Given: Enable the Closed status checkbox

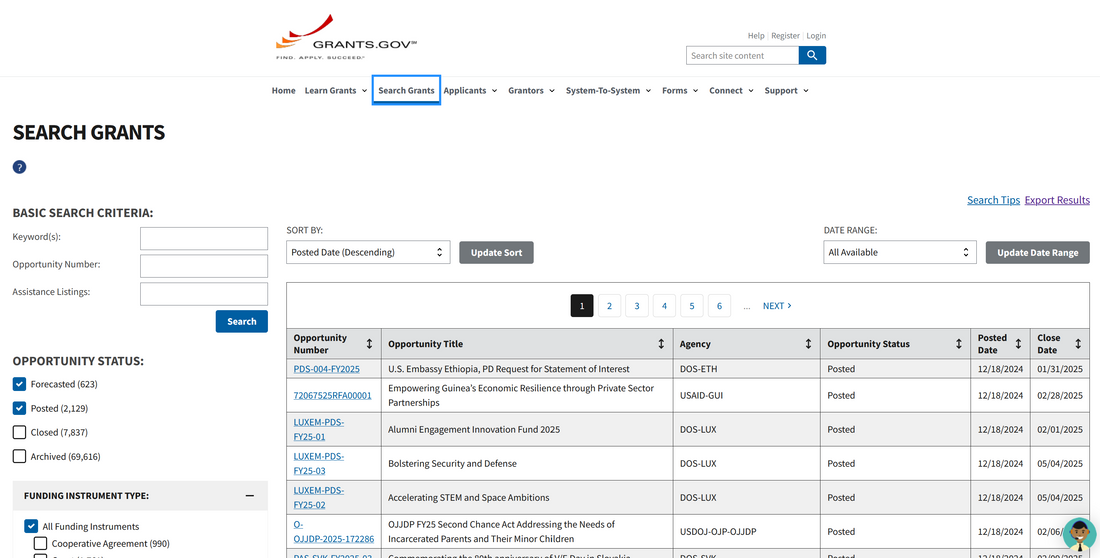Looking at the screenshot, I should pyautogui.click(x=19, y=432).
